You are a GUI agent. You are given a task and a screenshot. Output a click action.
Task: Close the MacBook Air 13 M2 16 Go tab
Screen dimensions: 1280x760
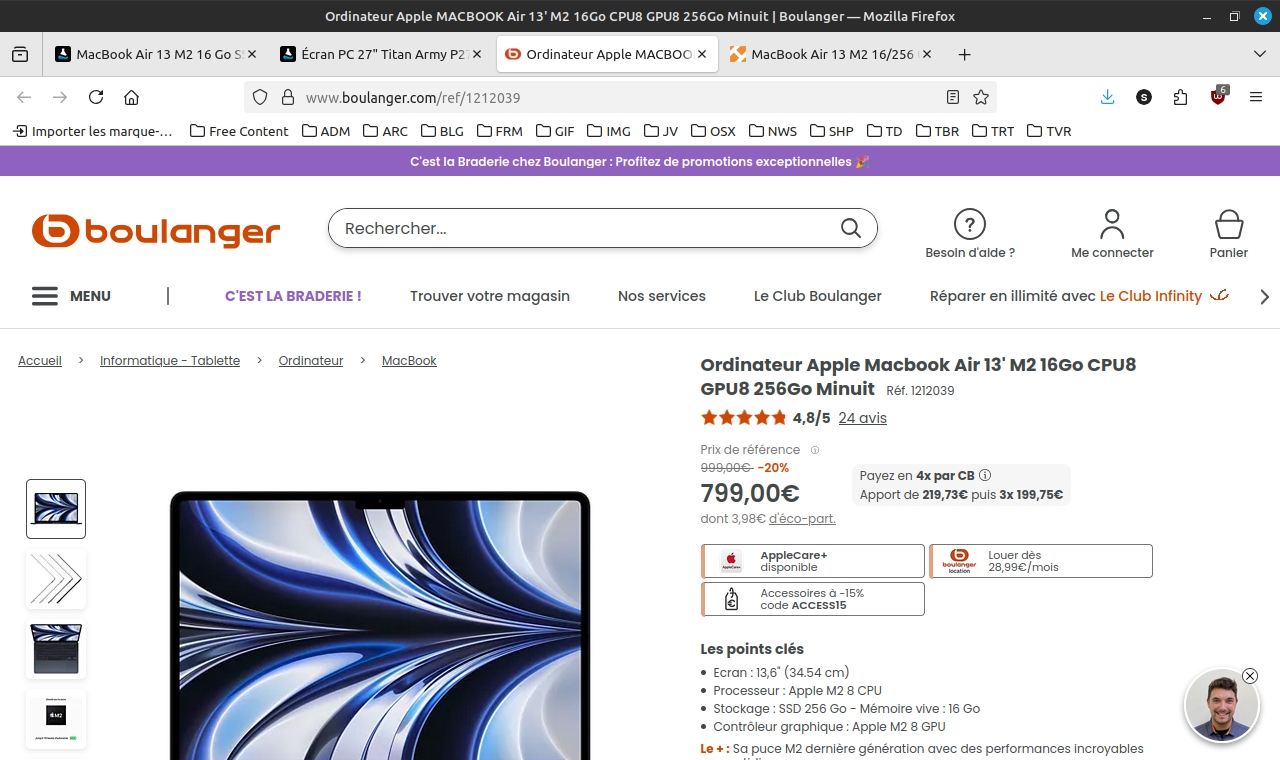[251, 55]
